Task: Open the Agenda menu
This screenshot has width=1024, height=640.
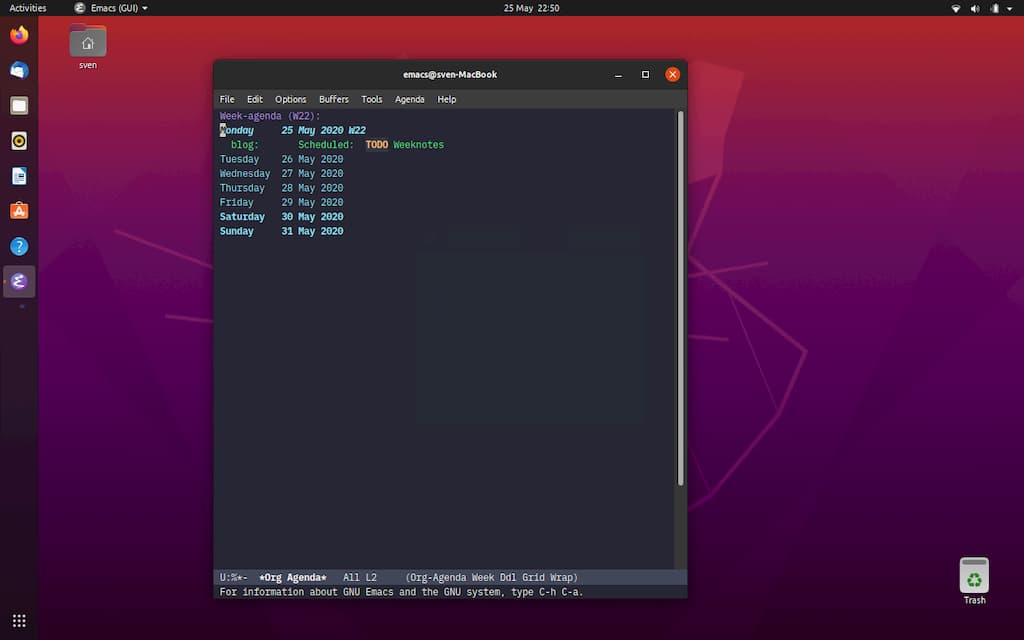Action: click(409, 99)
